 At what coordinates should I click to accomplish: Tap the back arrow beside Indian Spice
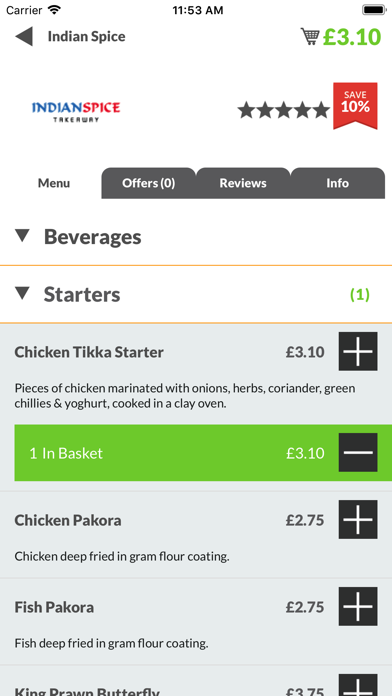[24, 36]
